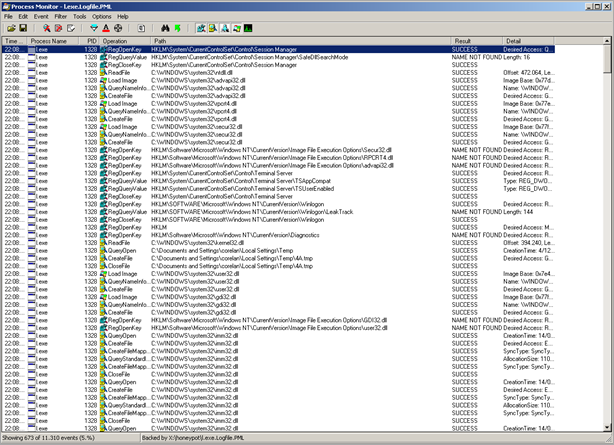Screen dimensions: 614x445
Task: Toggle Show File System Activity in the toolbar
Action: [213, 28]
